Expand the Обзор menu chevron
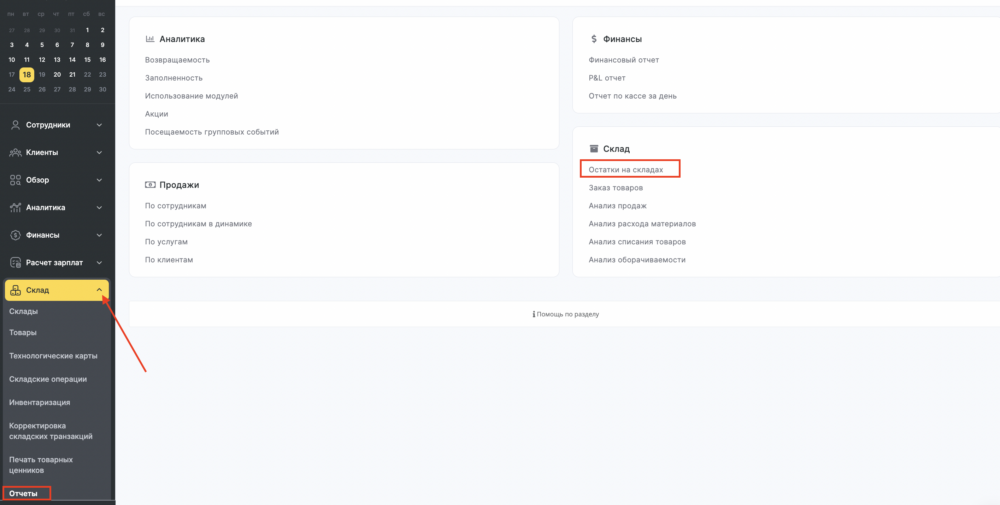 point(99,180)
